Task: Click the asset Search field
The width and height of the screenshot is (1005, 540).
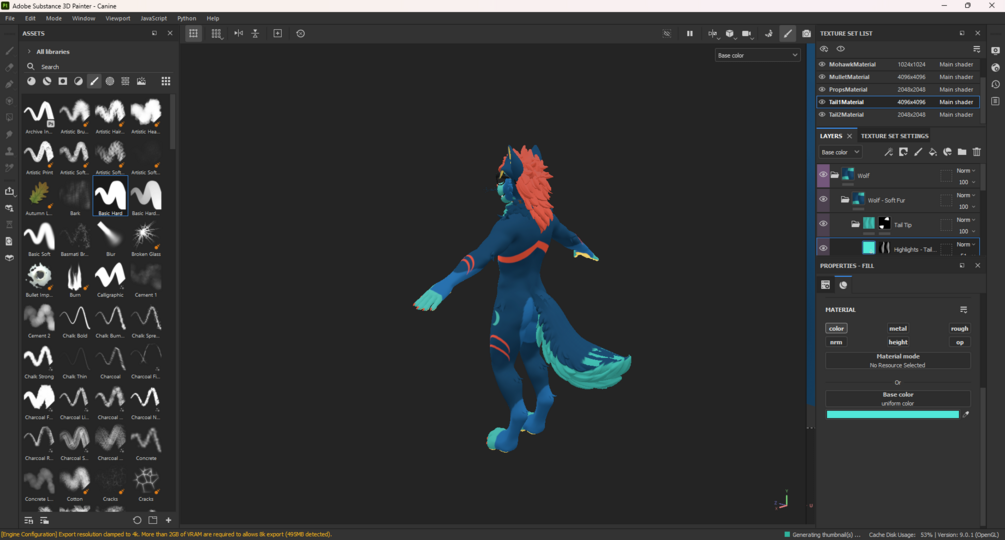Action: pos(96,67)
